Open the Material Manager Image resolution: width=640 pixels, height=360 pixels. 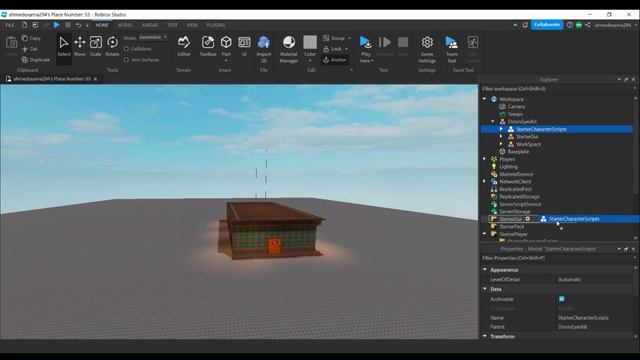pos(289,49)
